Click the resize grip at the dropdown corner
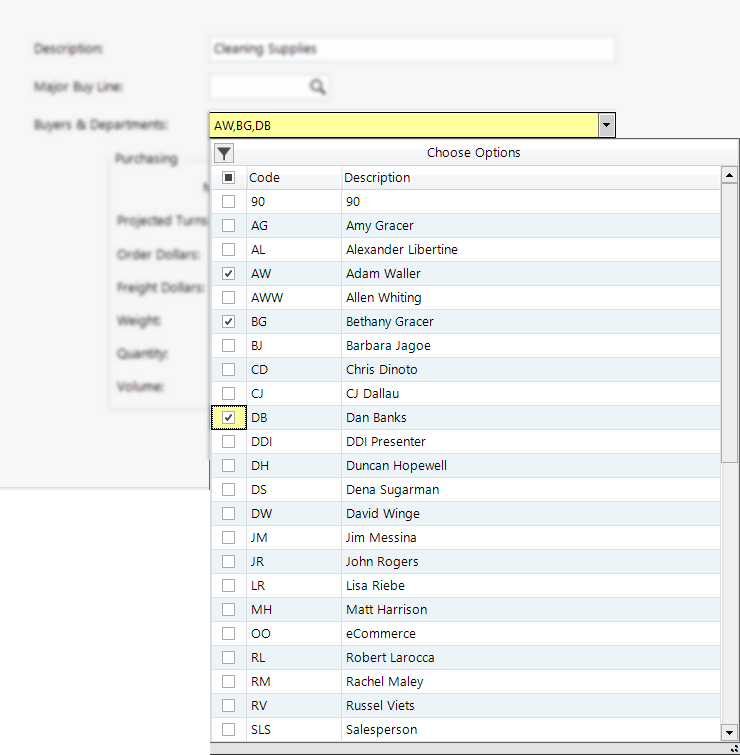 733,748
